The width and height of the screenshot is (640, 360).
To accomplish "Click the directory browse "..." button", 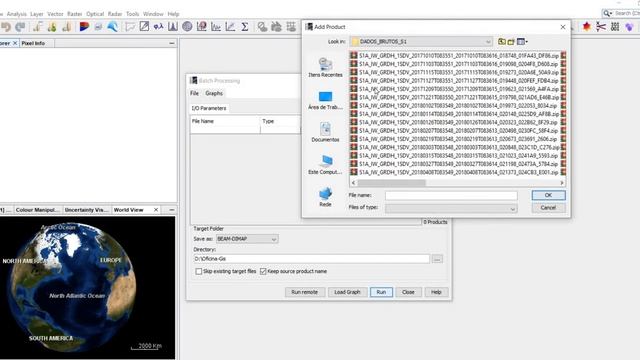I will tap(437, 259).
